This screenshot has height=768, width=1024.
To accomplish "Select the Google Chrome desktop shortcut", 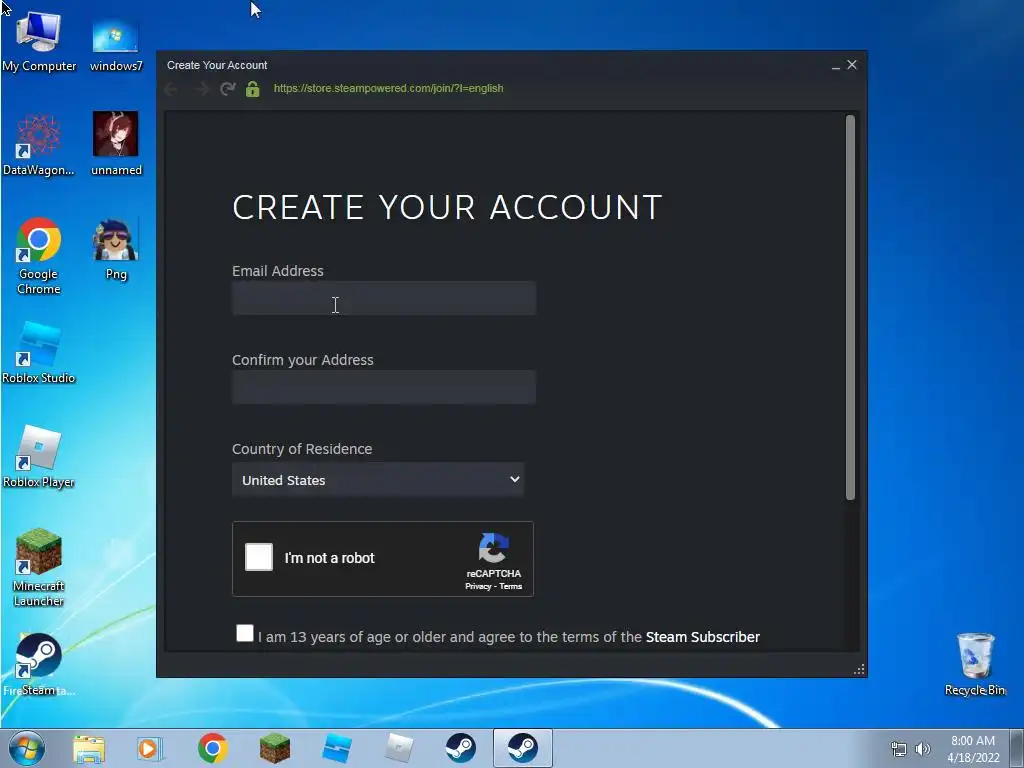I will point(39,256).
